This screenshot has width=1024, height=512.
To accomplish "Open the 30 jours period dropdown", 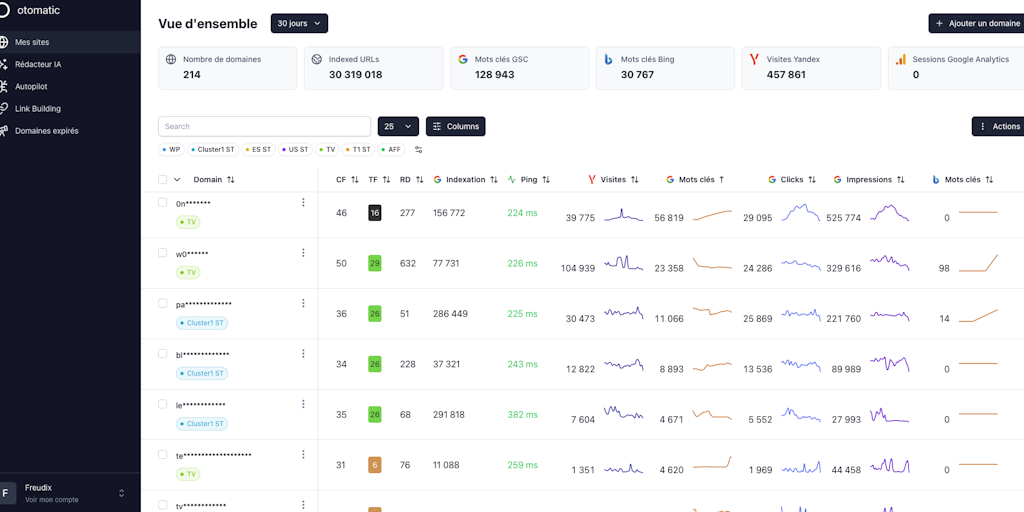I will point(299,23).
